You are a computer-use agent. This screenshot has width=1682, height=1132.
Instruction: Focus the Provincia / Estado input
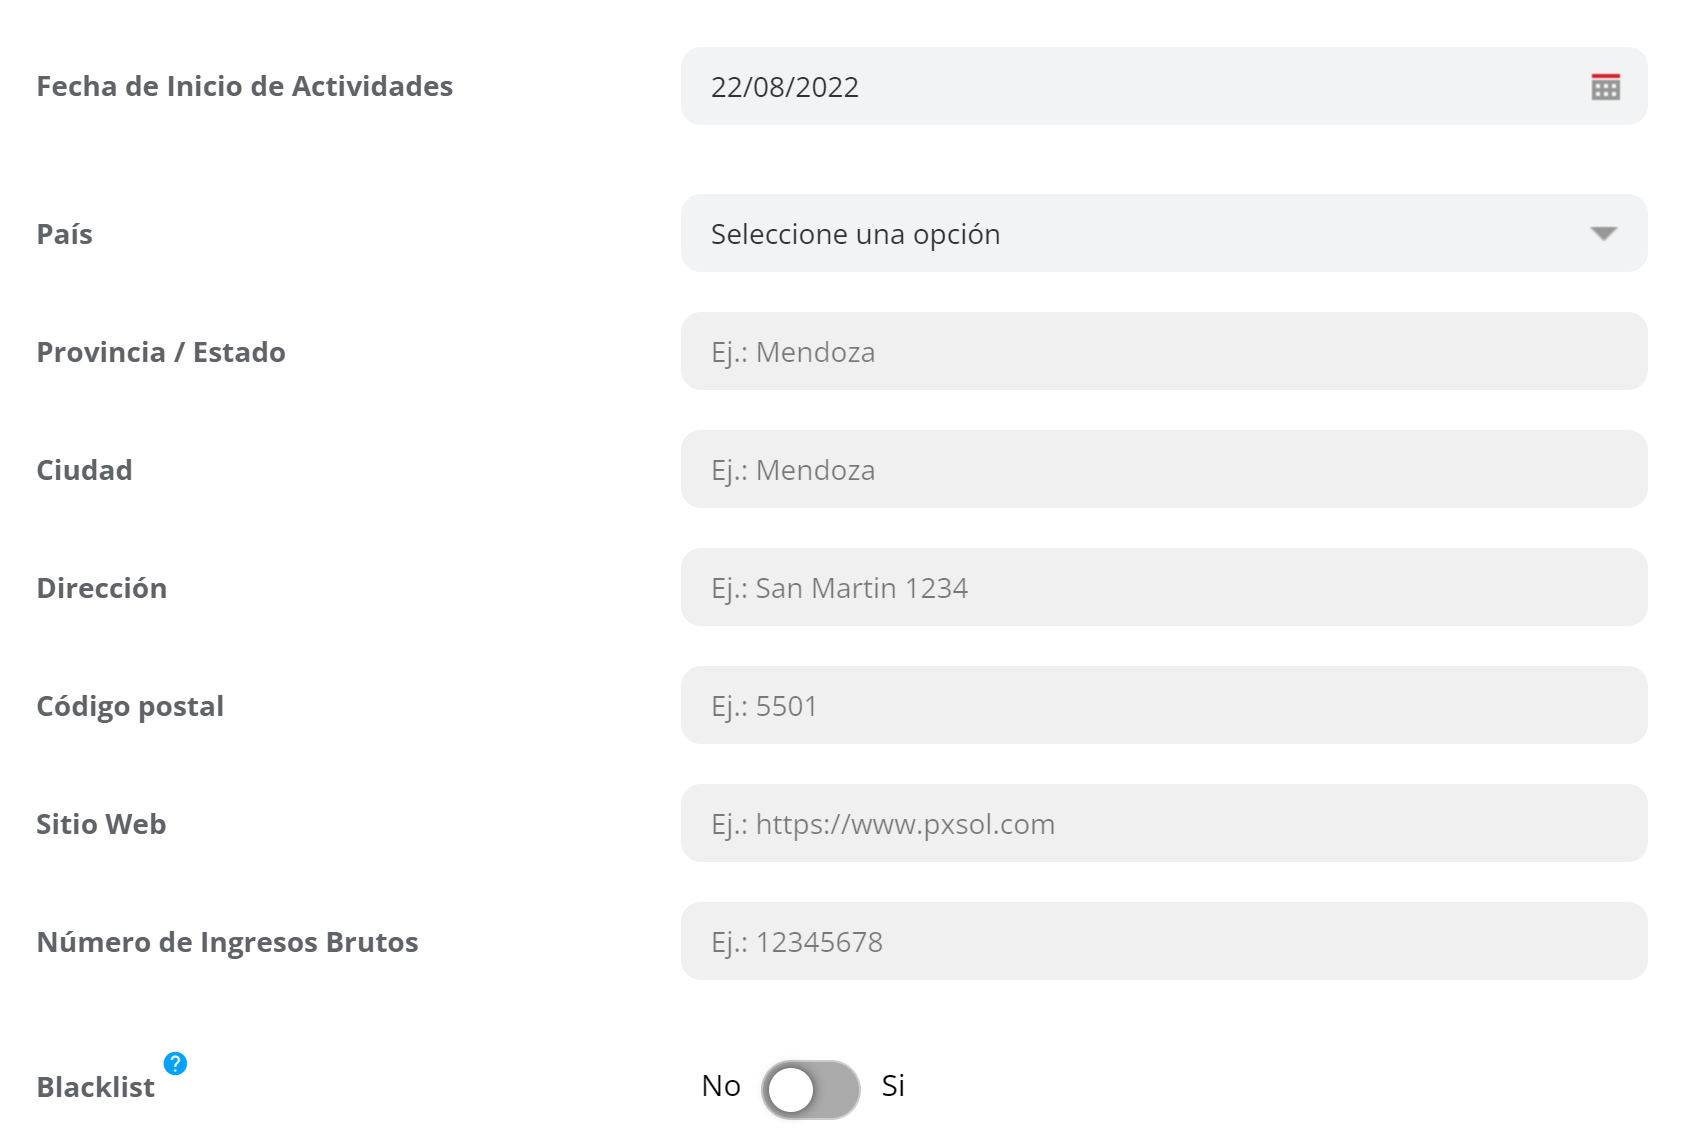coord(1163,351)
